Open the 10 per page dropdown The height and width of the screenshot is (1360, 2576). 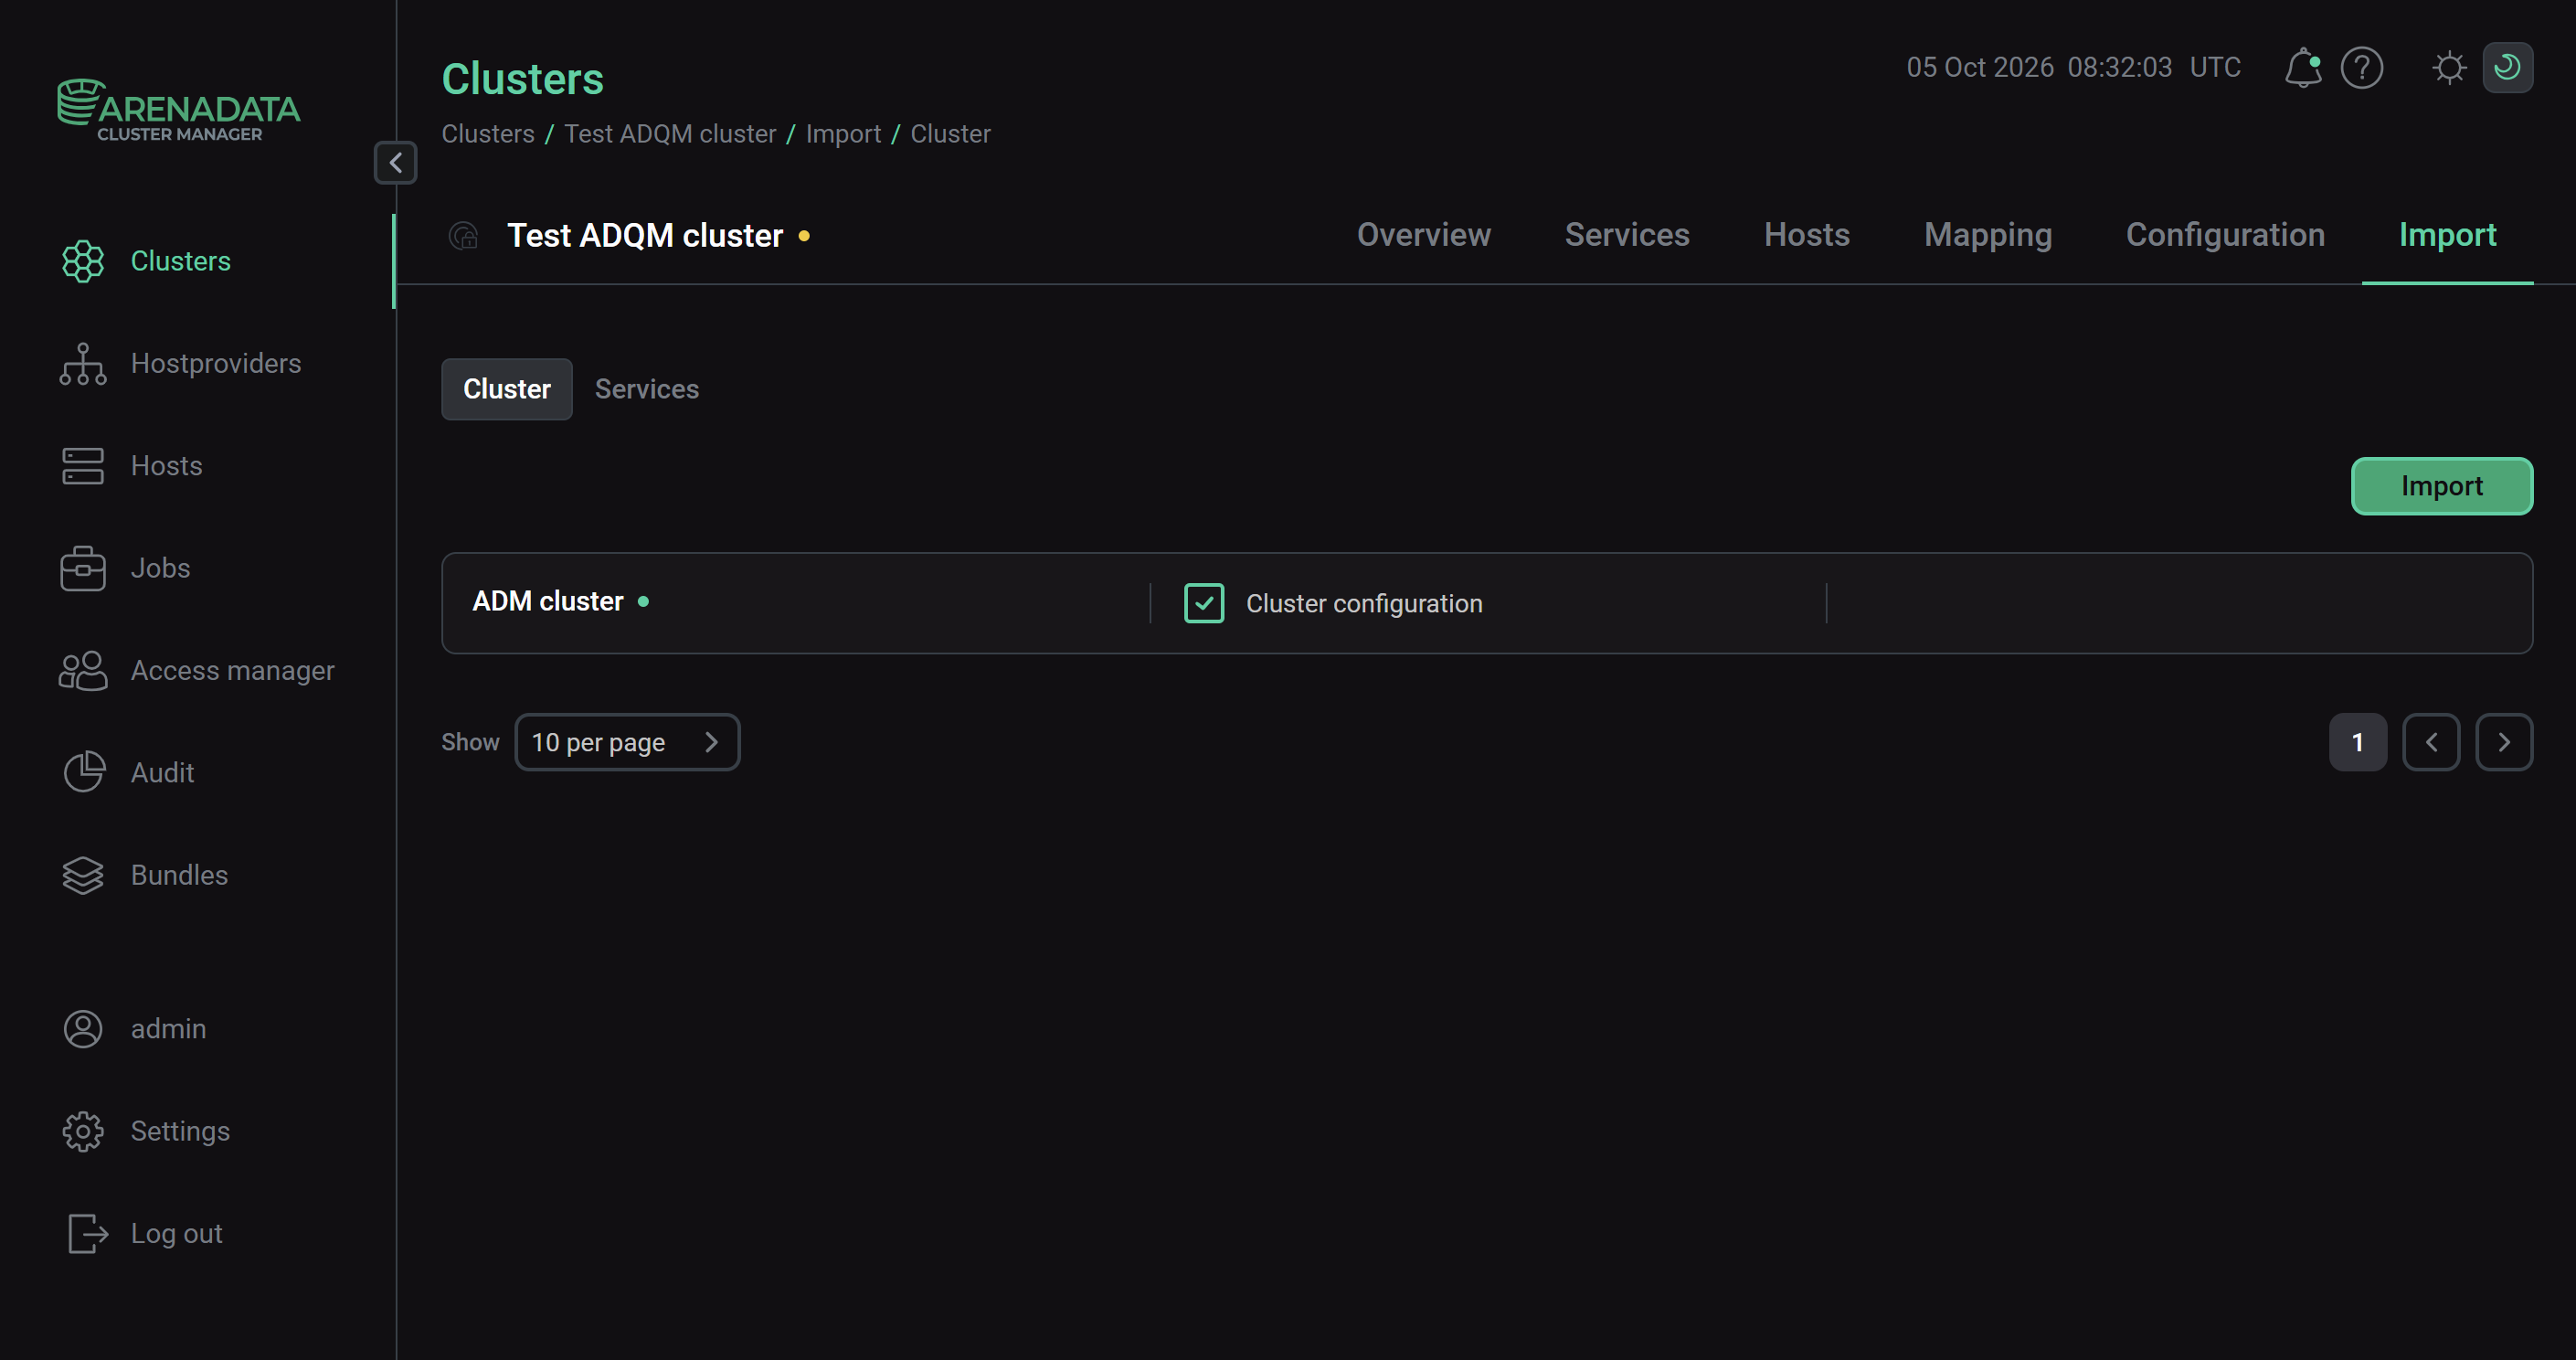627,742
